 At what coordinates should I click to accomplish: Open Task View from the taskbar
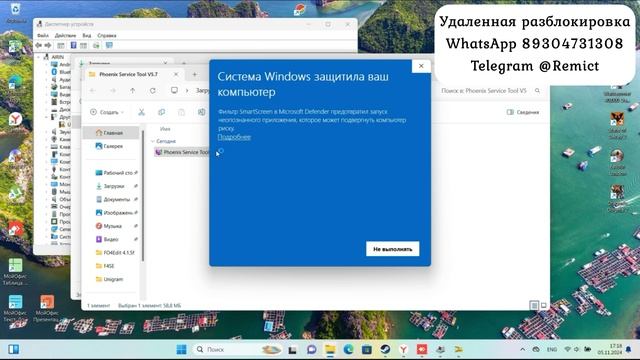[292, 349]
